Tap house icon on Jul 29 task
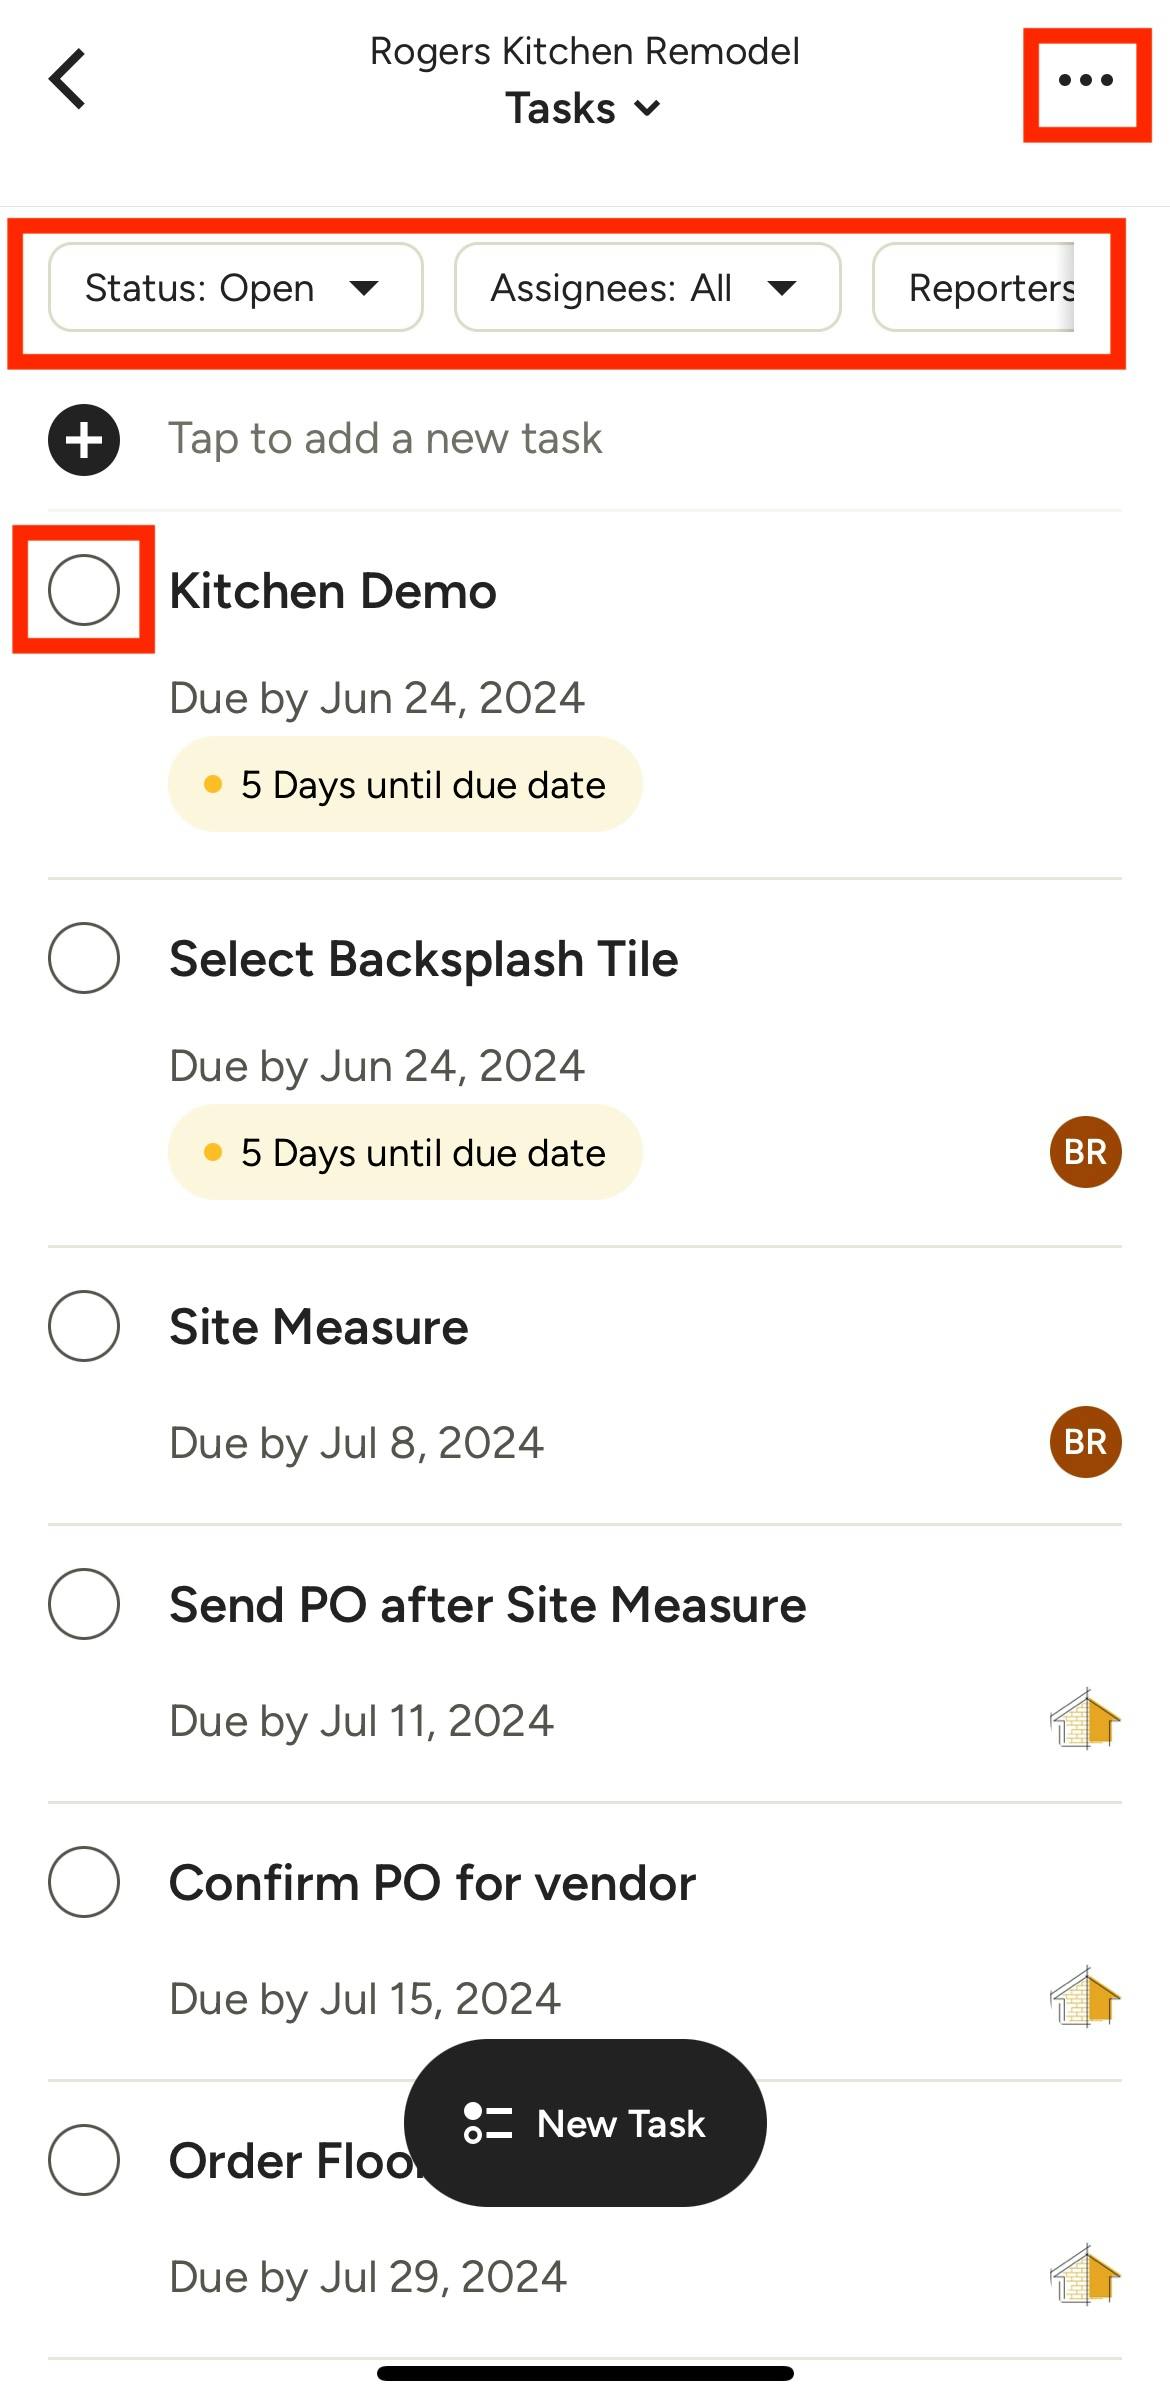Viewport: 1170px width, 2405px height. (1085, 2275)
